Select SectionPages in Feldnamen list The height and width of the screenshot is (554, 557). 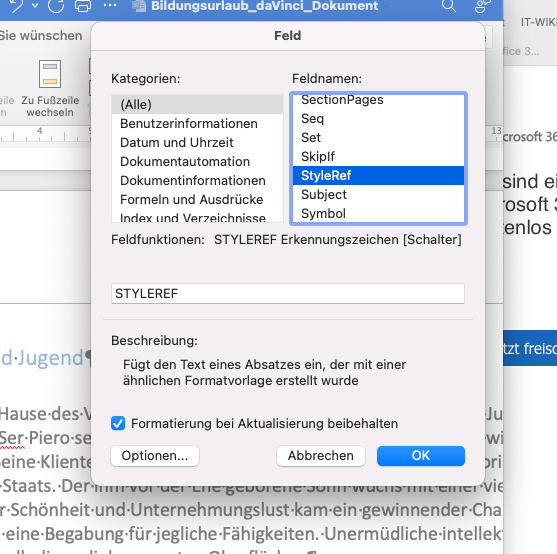378,100
